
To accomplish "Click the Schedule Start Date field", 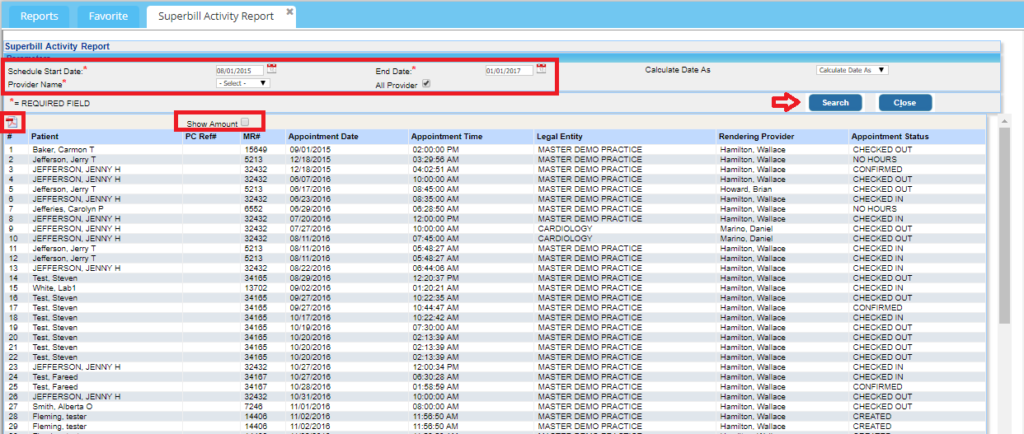I will tap(239, 70).
